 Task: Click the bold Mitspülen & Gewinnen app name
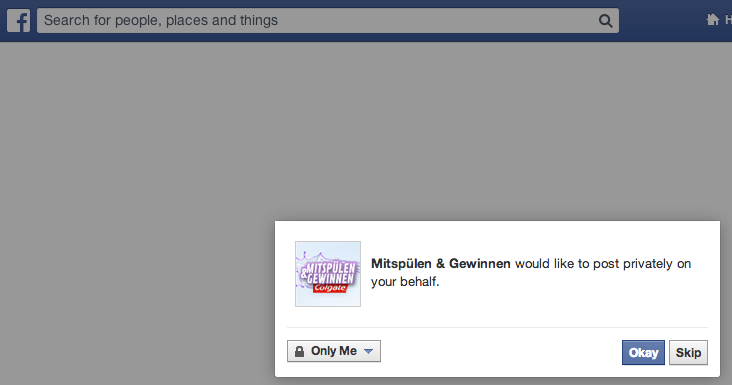click(441, 264)
